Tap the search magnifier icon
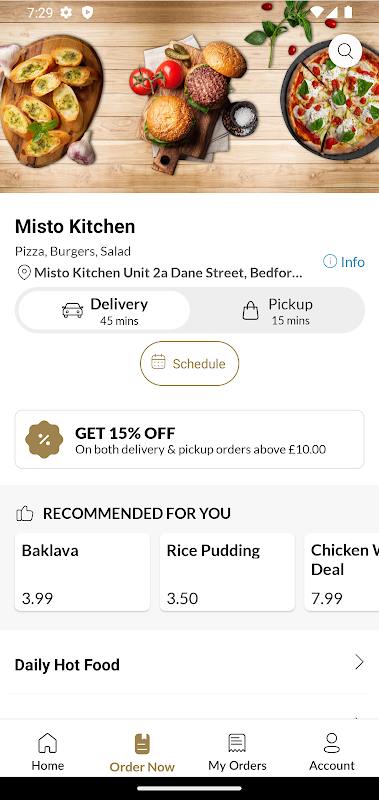Image resolution: width=379 pixels, height=800 pixels. (345, 51)
